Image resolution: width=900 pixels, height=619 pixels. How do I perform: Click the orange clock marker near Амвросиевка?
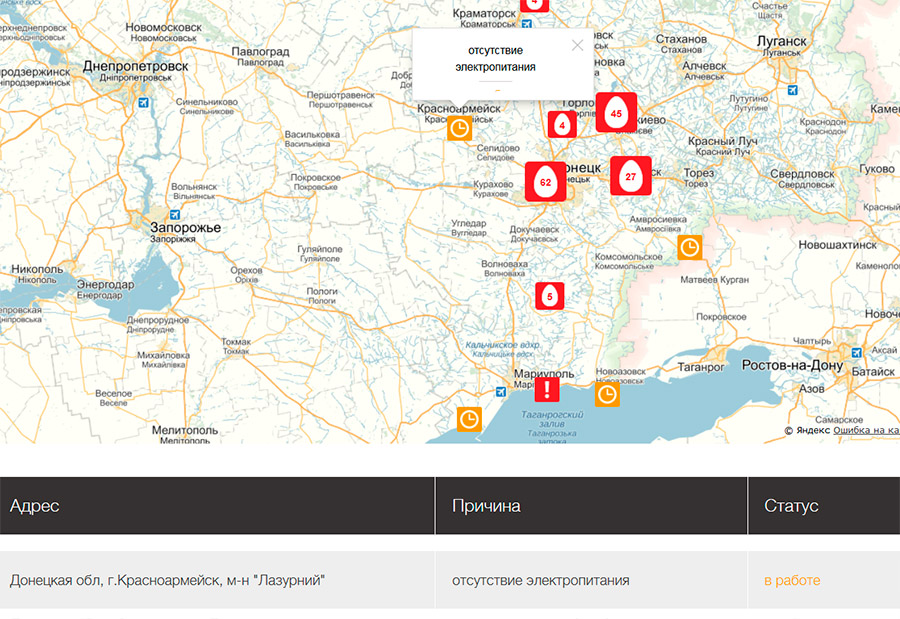690,247
